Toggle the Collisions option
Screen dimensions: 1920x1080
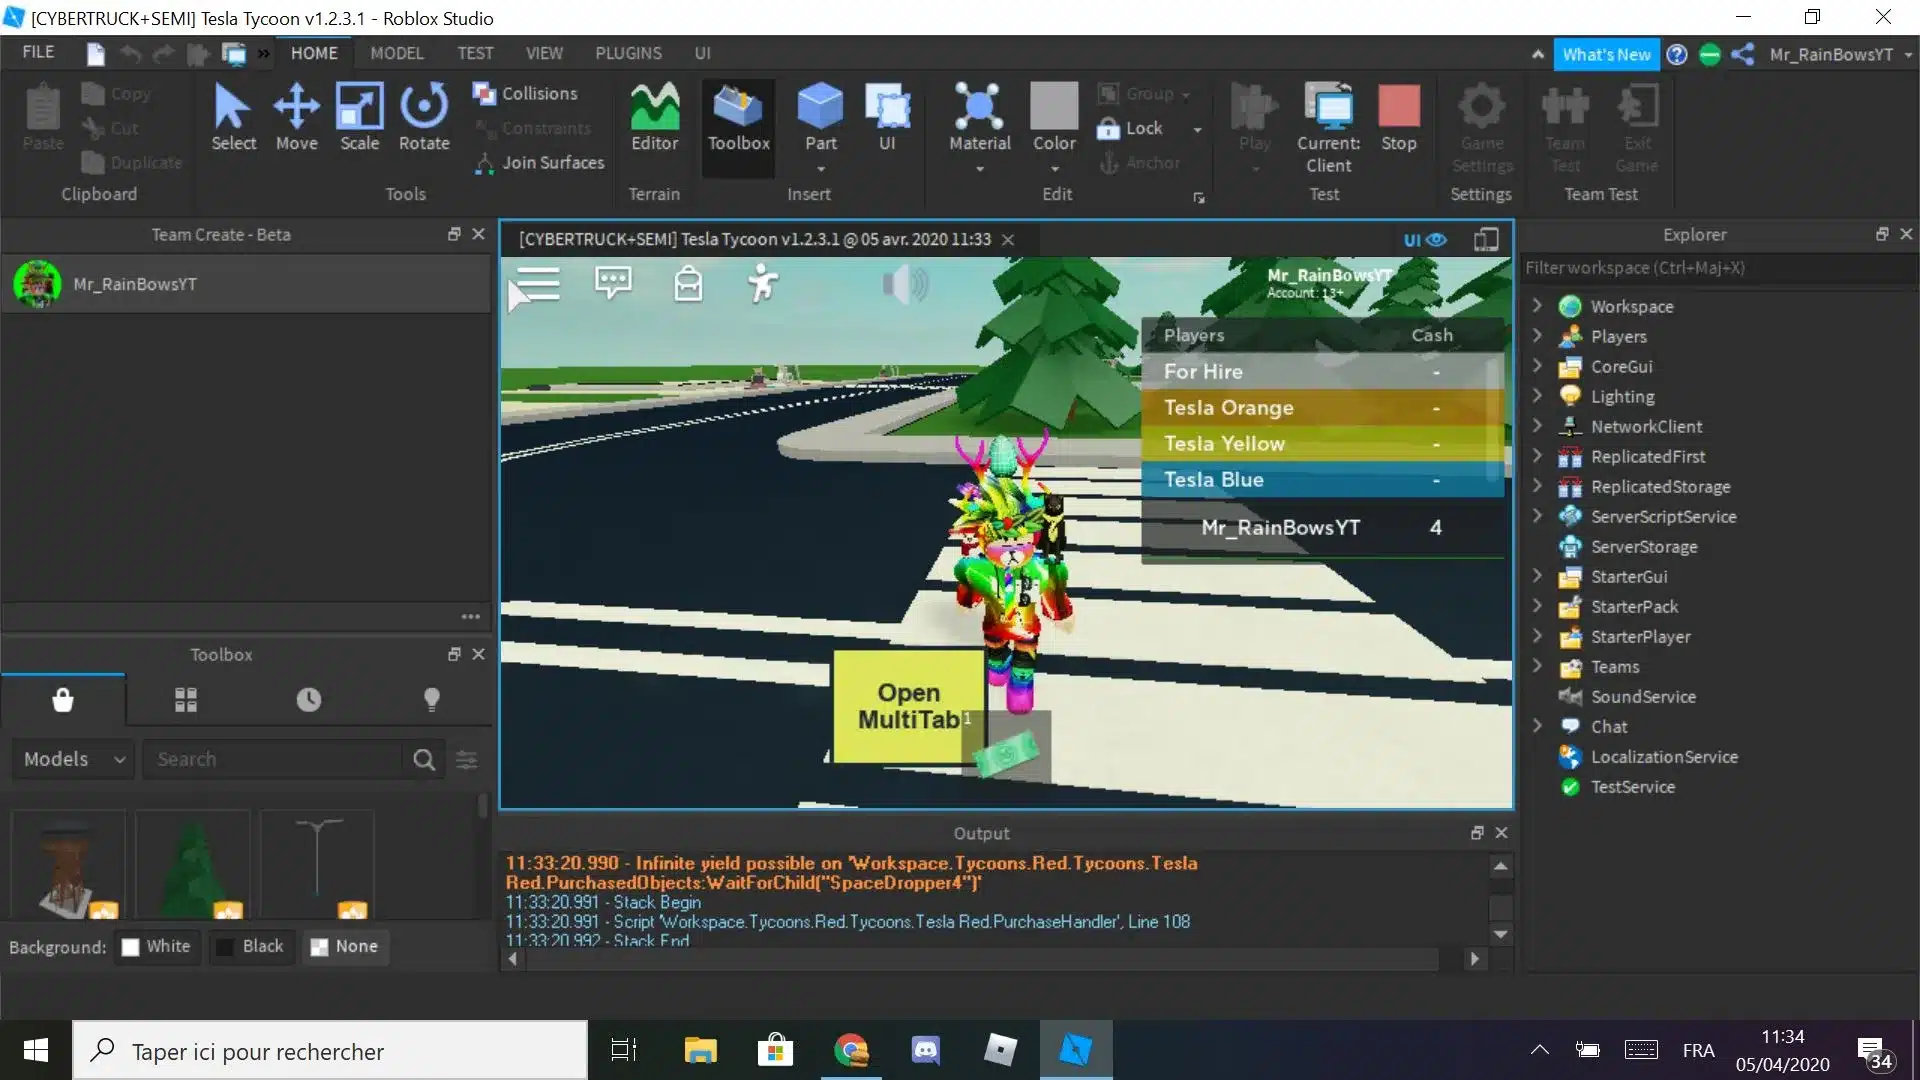click(526, 93)
